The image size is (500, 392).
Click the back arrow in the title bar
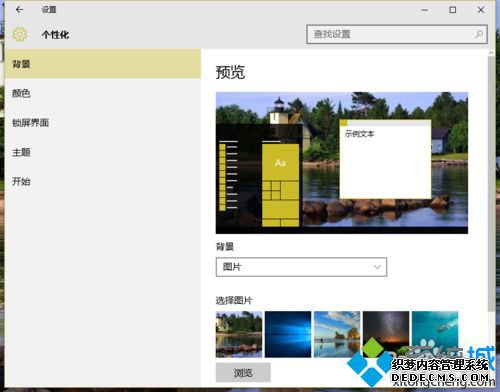pos(20,10)
